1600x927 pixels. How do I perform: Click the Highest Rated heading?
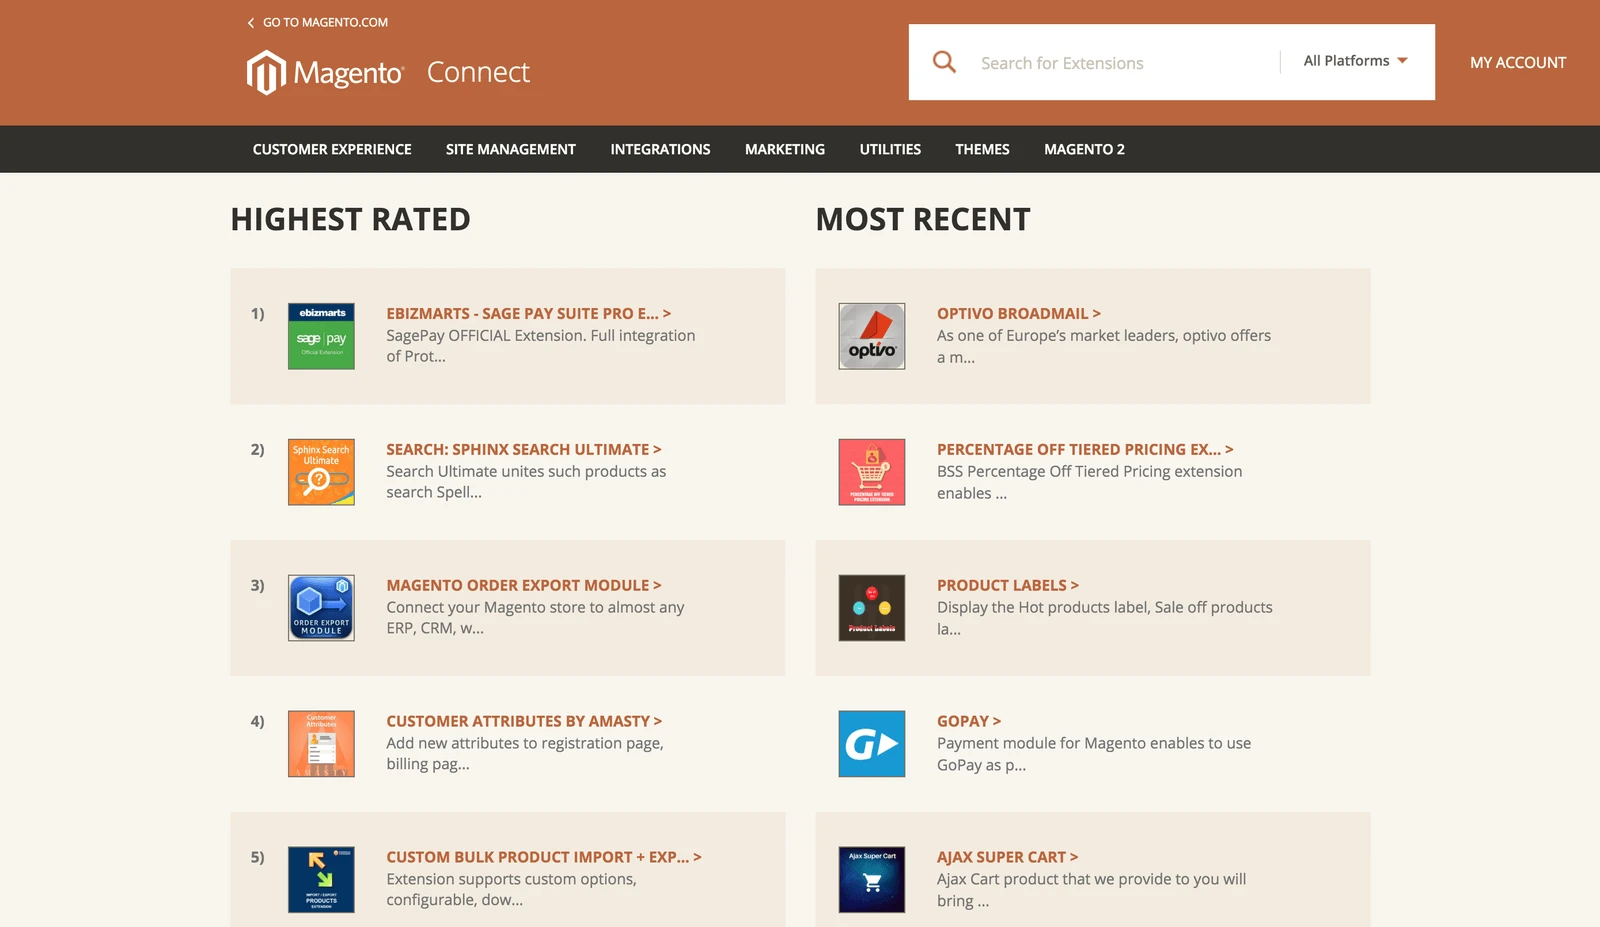click(350, 219)
